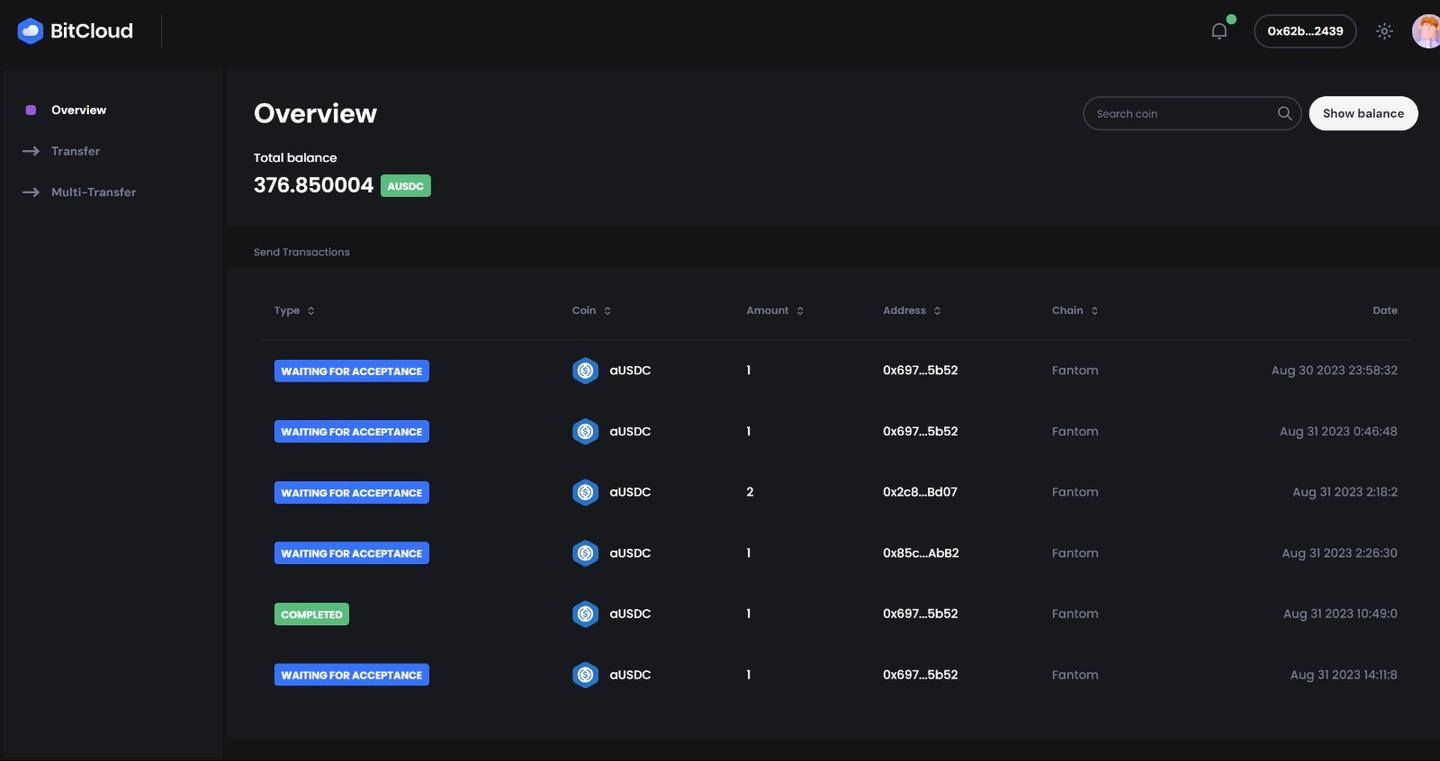Viewport: 1440px width, 761px height.
Task: Sort table by Amount column
Action: click(x=775, y=310)
